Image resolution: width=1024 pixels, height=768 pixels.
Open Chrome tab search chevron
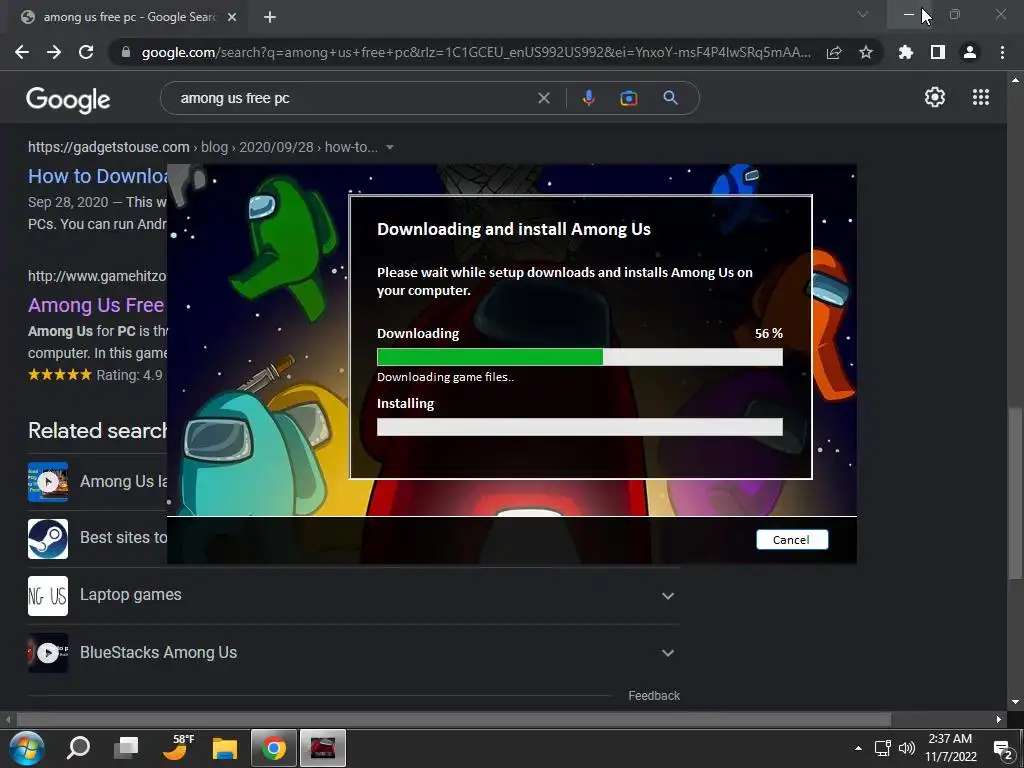coord(863,14)
